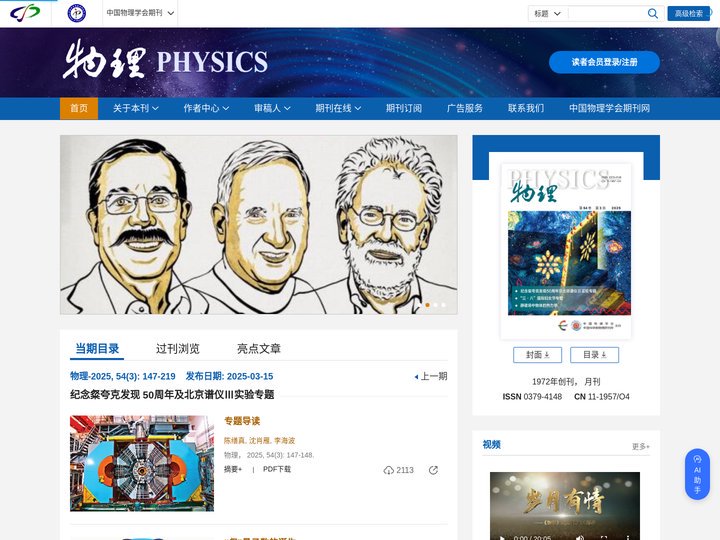Click the PDF下载 link
The image size is (720, 540).
[277, 469]
